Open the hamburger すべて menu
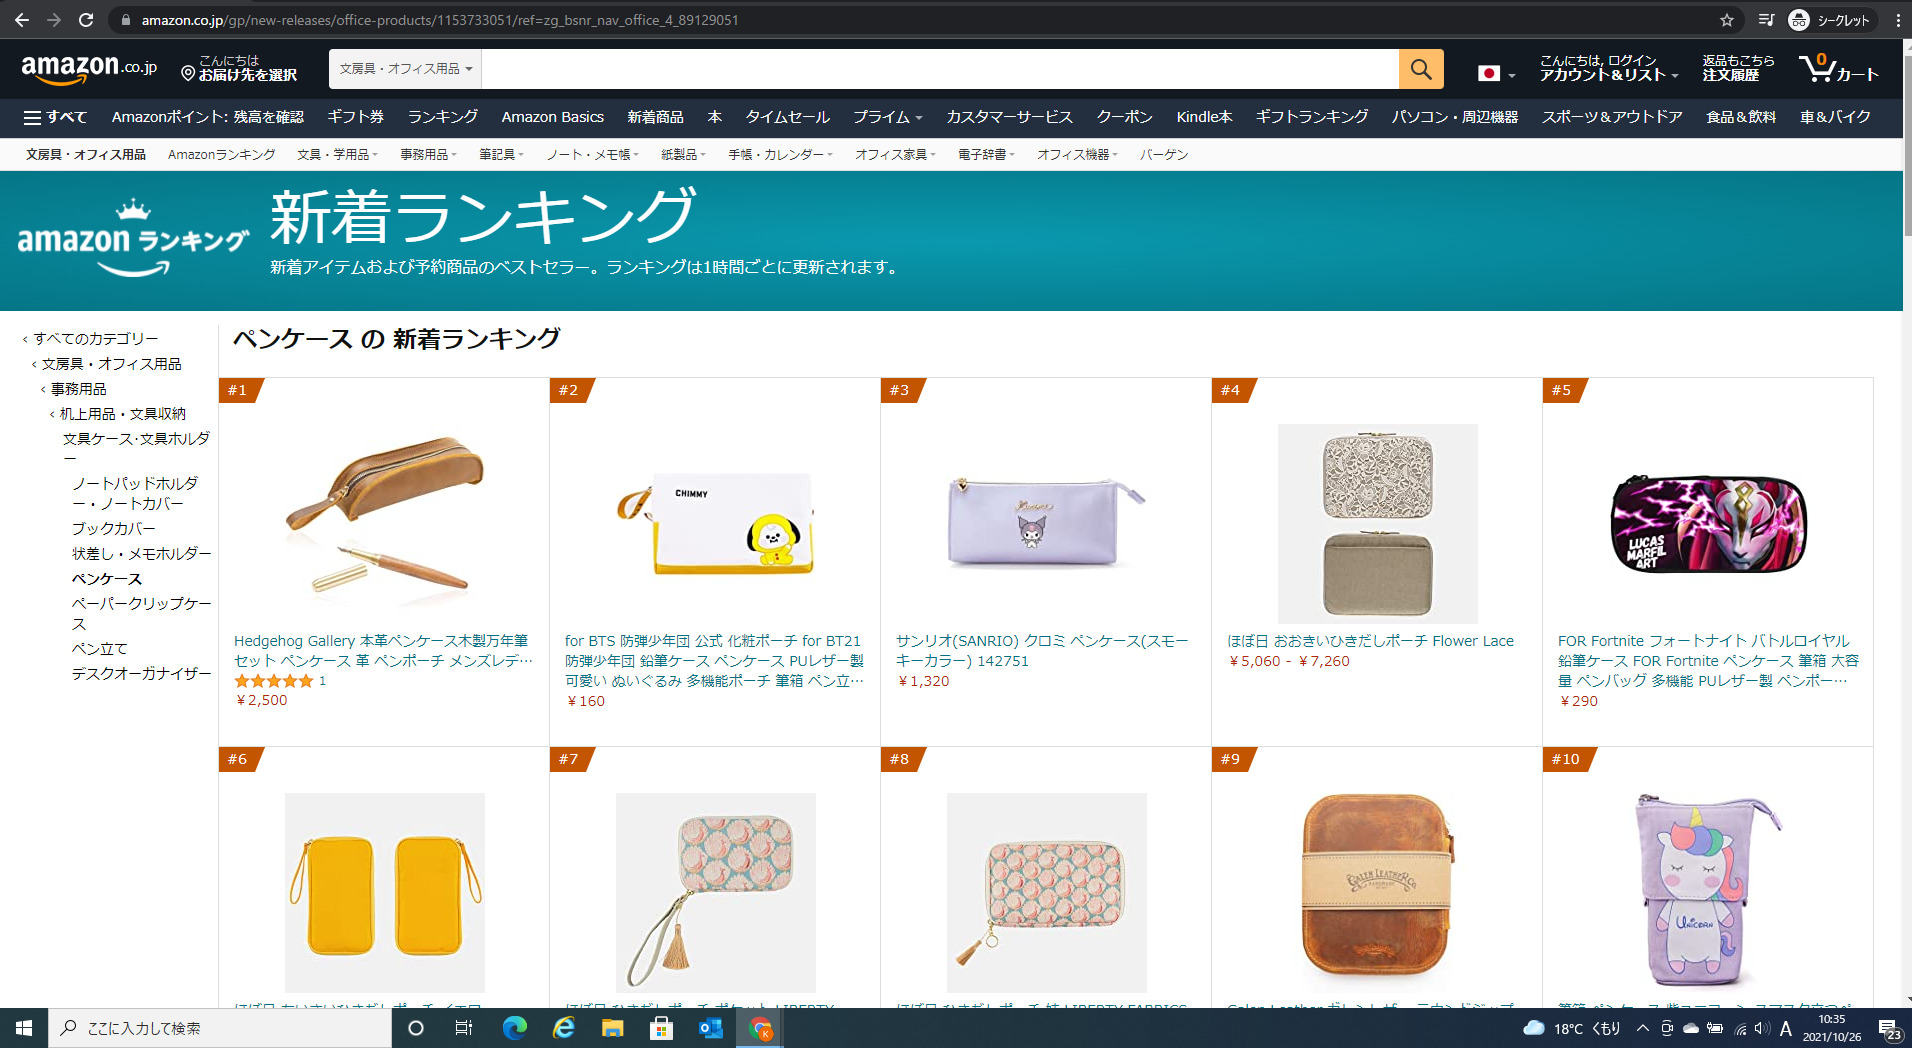The width and height of the screenshot is (1912, 1048). pyautogui.click(x=55, y=117)
